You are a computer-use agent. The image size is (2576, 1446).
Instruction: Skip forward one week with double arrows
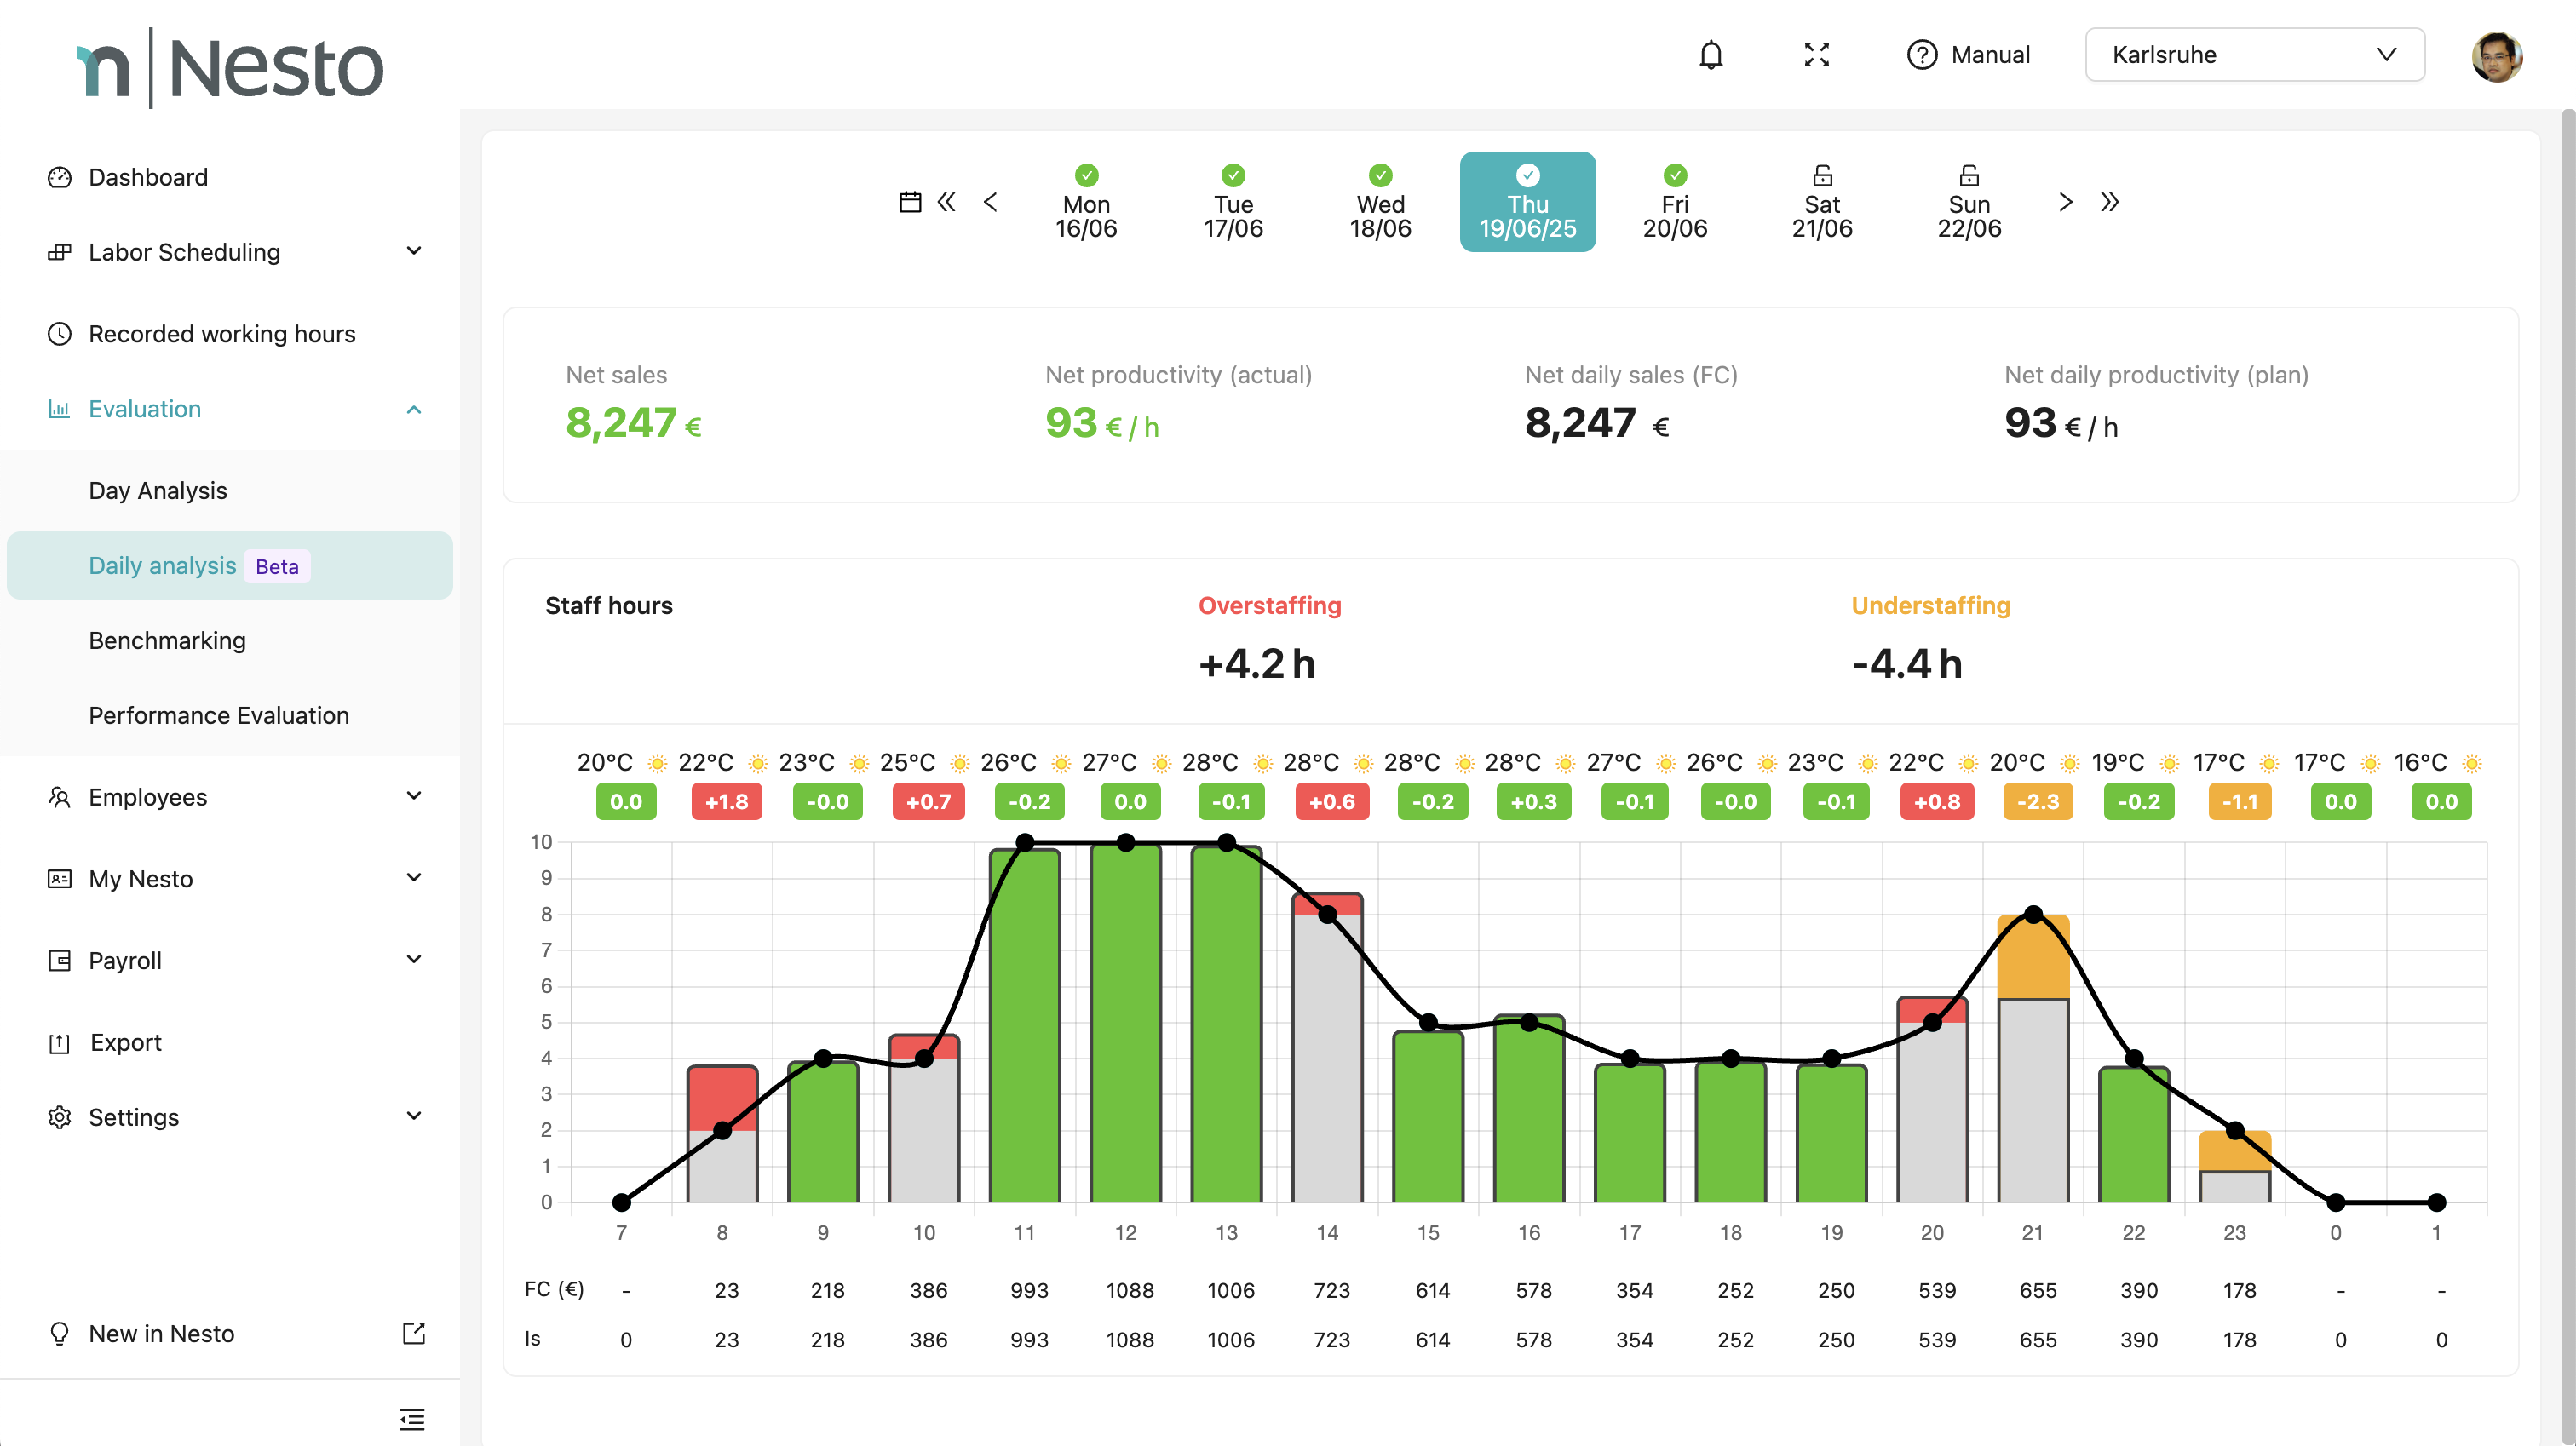[2109, 202]
